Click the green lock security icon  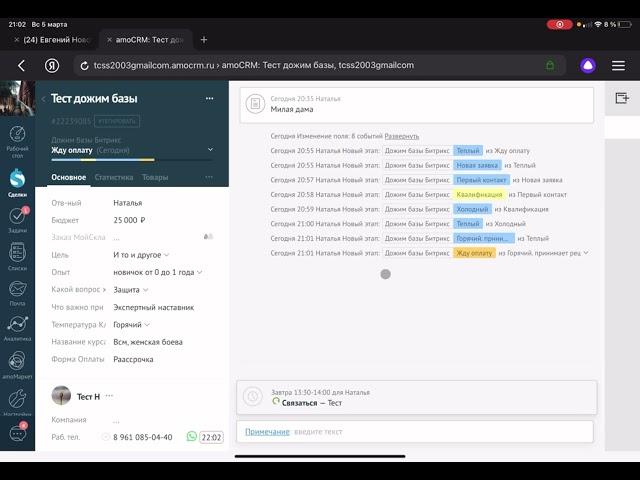[x=550, y=65]
